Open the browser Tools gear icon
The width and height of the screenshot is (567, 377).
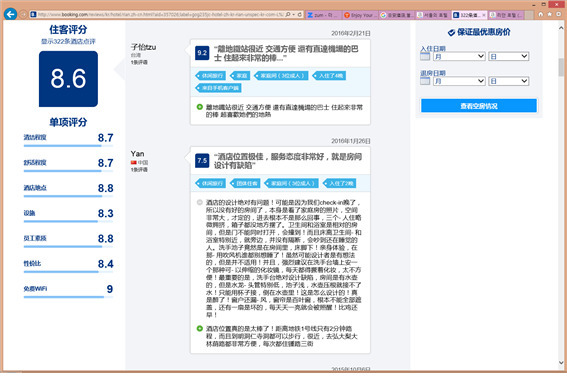click(558, 14)
